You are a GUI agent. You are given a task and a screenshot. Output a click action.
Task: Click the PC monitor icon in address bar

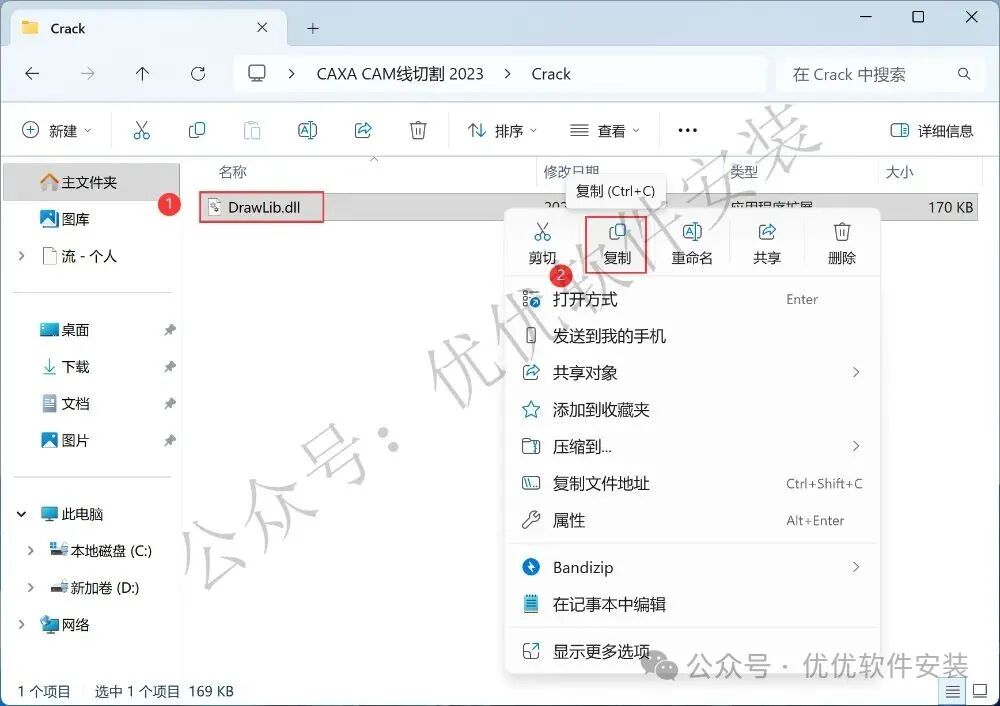click(x=257, y=74)
